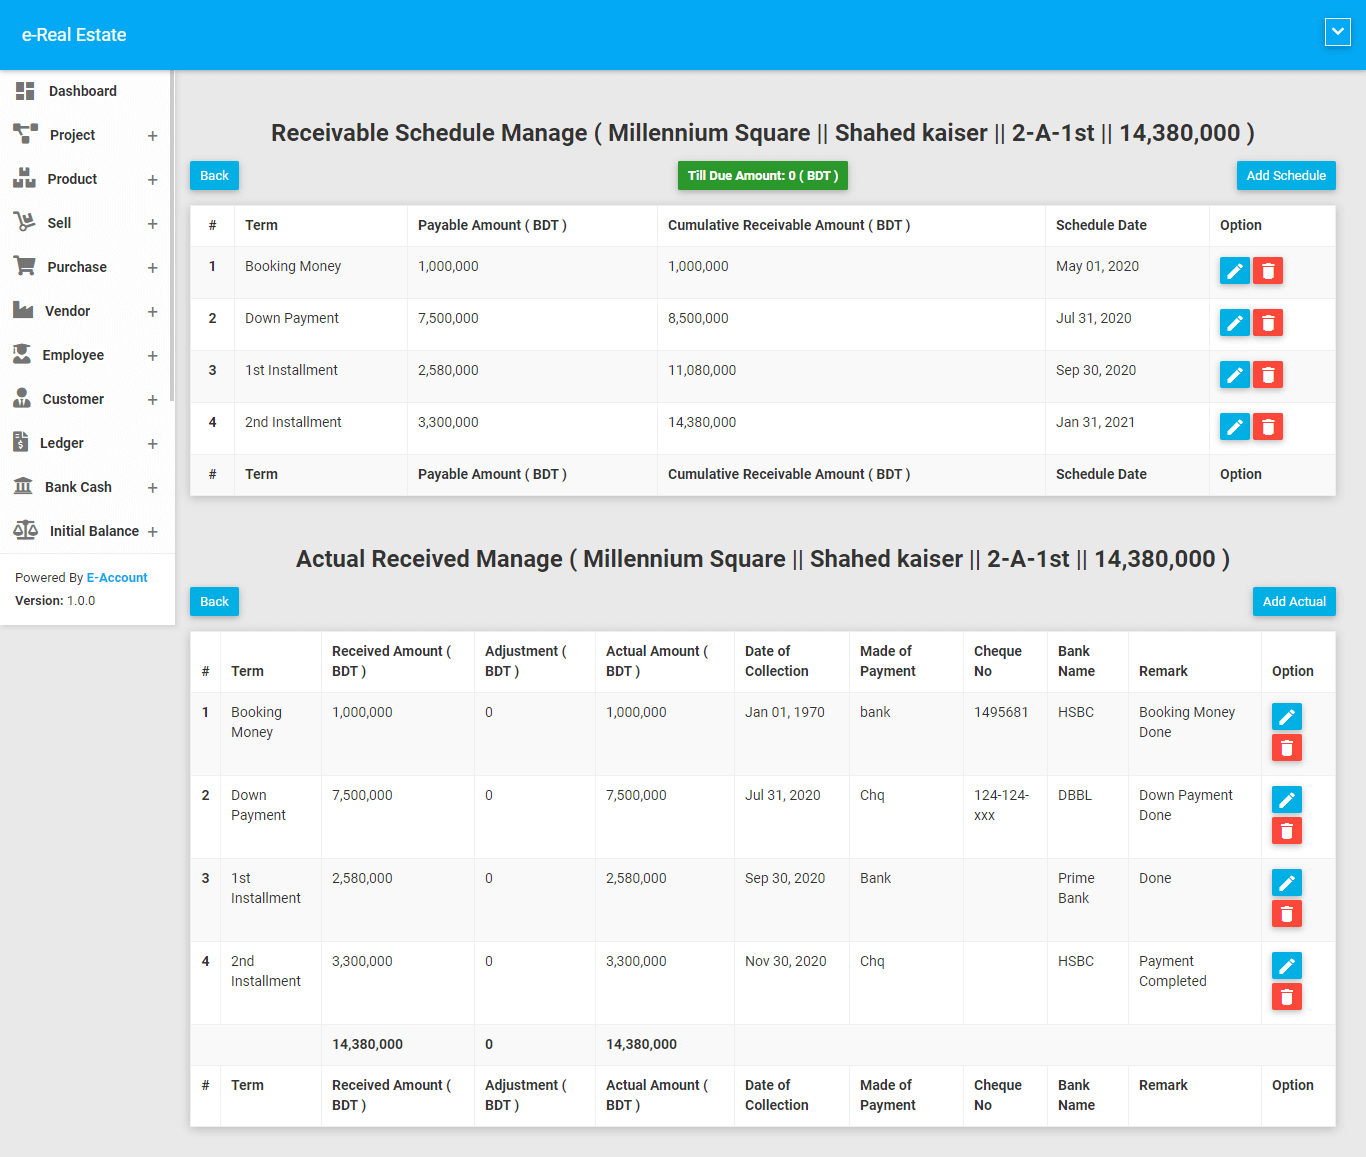Edit actual received Booking Money record
Screen dimensions: 1366x1157
(x=1286, y=717)
